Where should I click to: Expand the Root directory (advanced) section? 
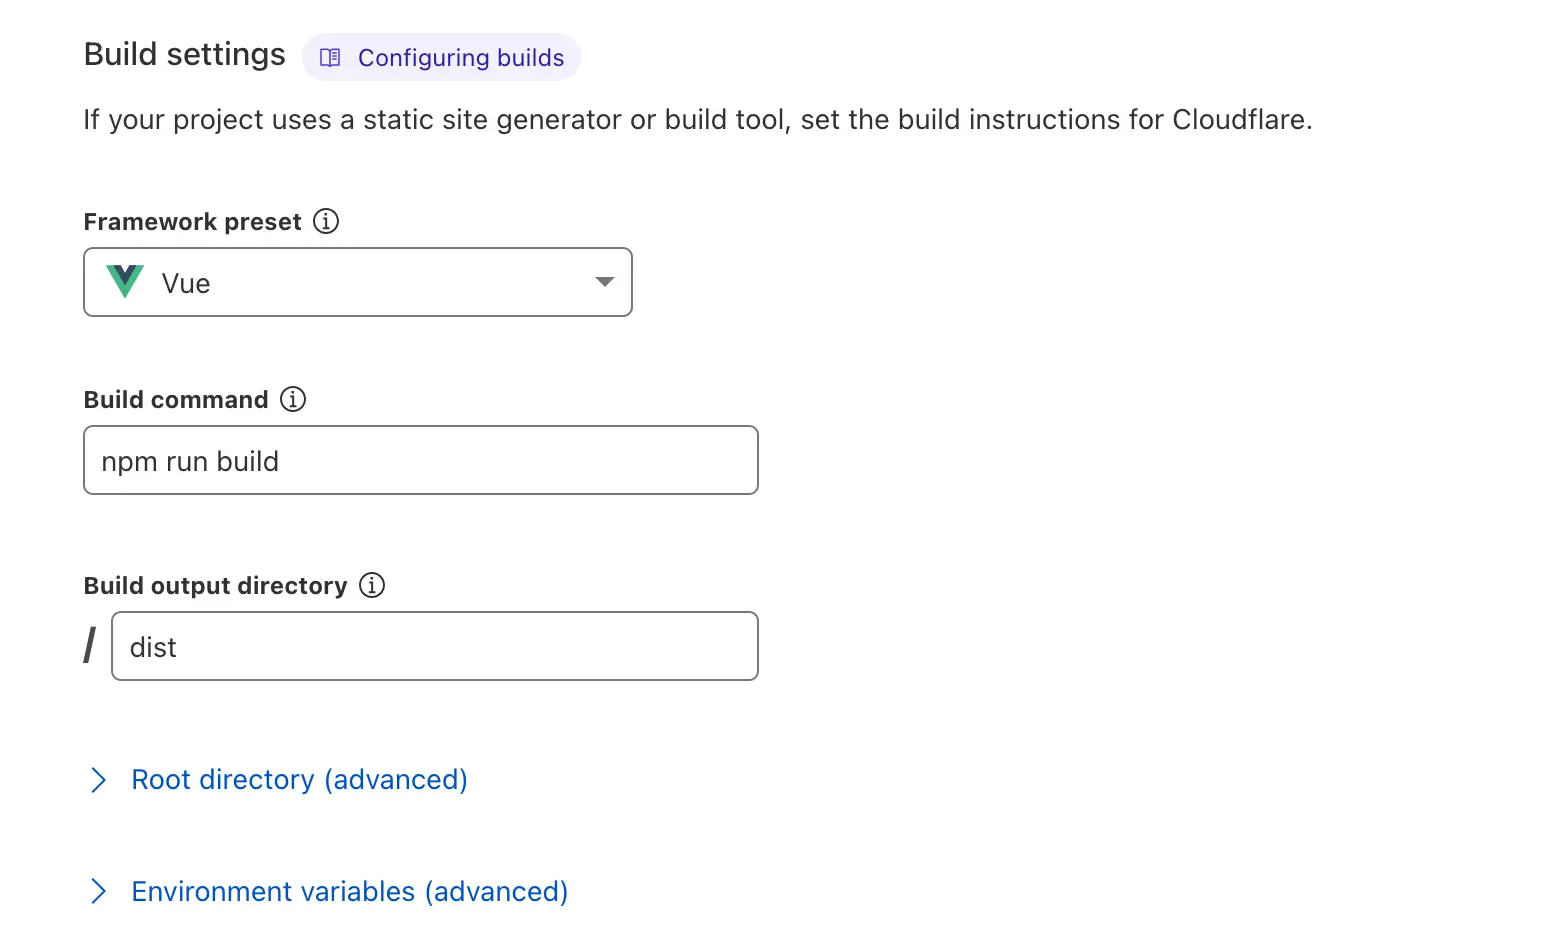click(299, 780)
